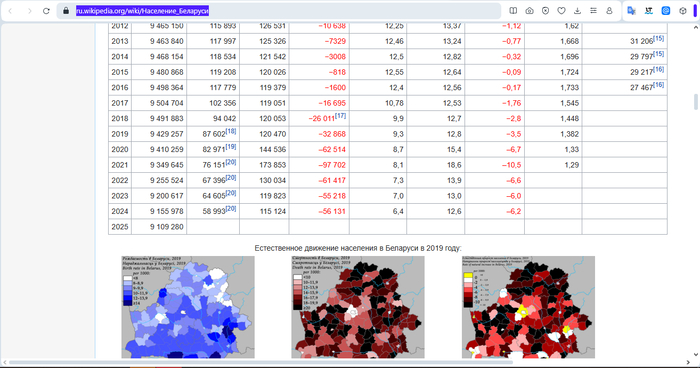Click the vertical page scrollbar thumb

click(696, 102)
